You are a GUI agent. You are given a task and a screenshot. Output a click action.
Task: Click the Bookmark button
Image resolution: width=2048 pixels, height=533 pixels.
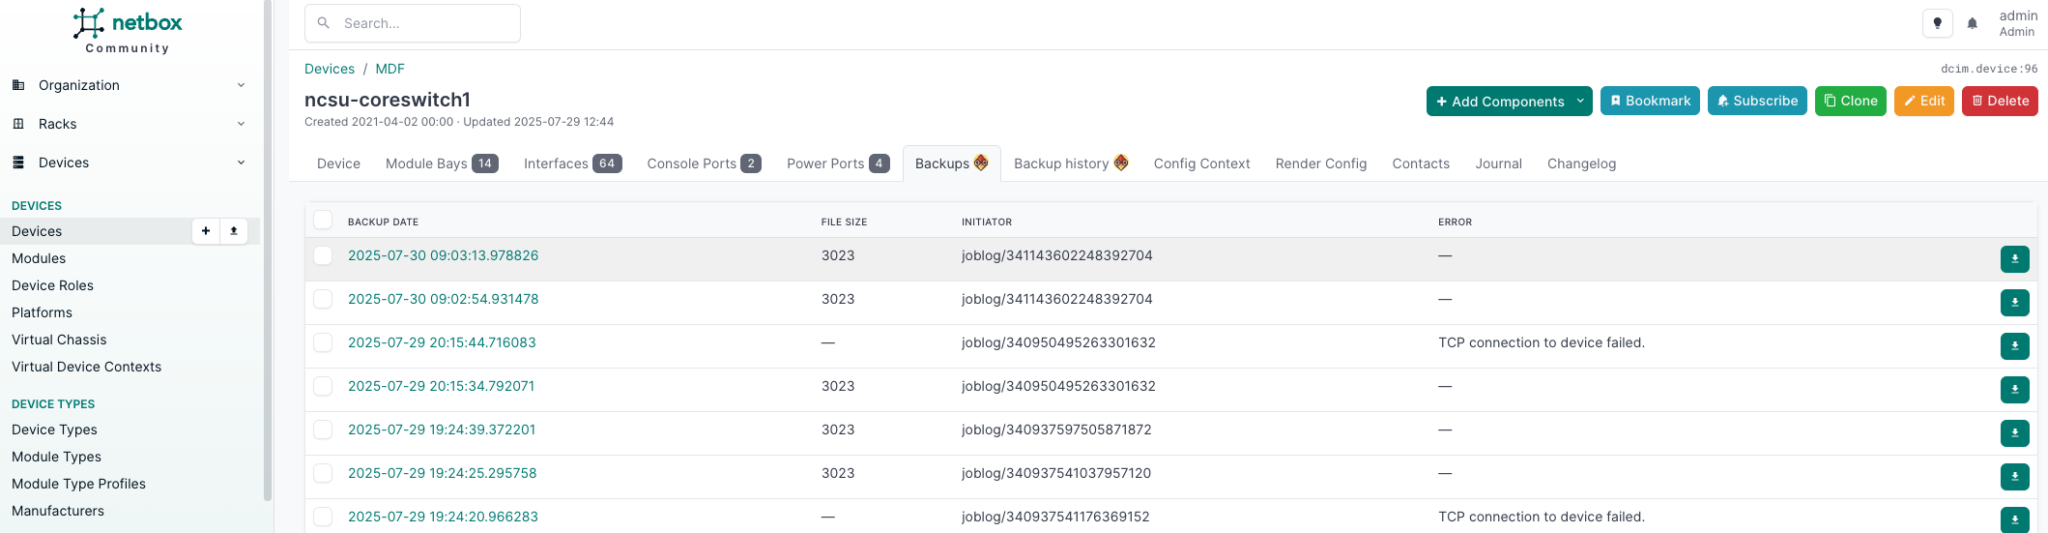coord(1650,101)
